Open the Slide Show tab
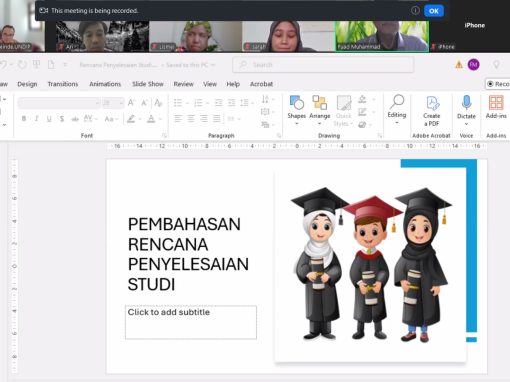The width and height of the screenshot is (510, 382). [148, 84]
